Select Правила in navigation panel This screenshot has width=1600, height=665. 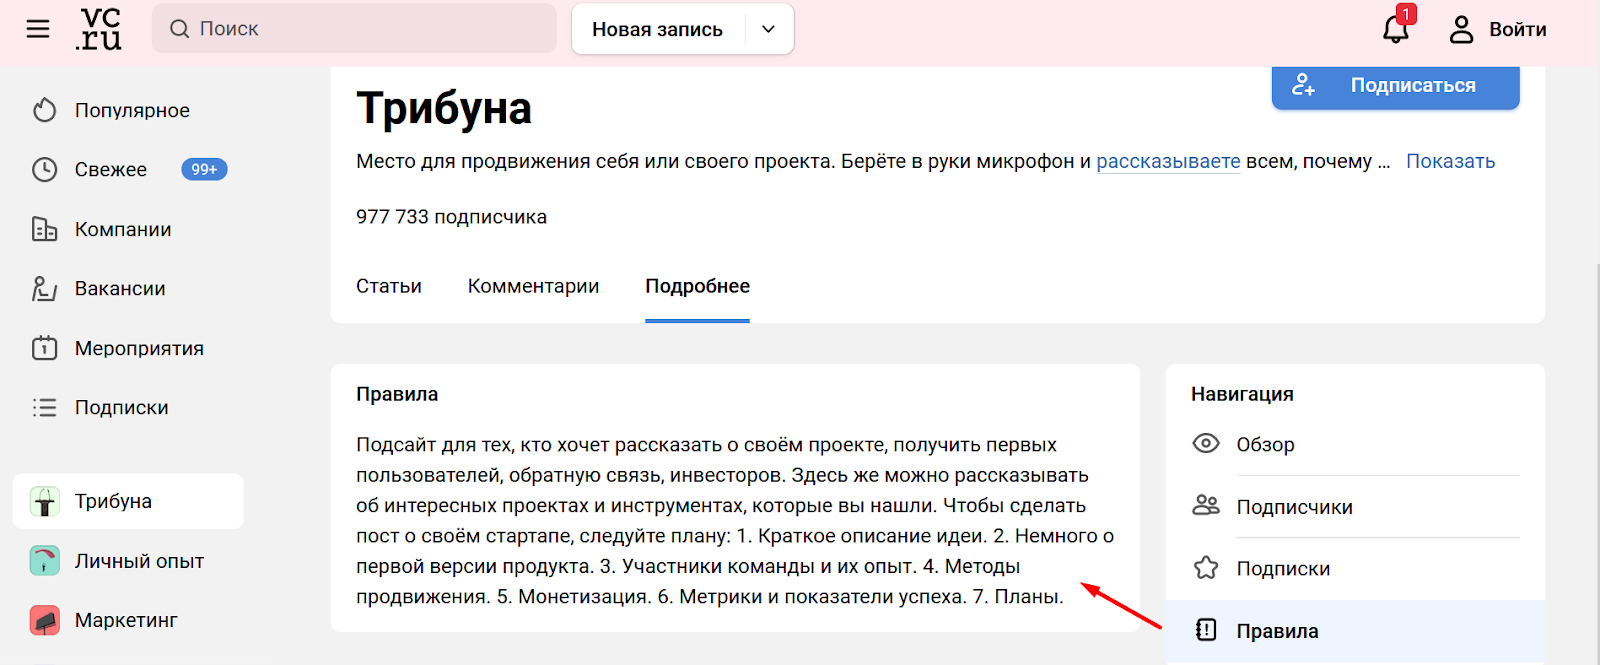[1356, 631]
